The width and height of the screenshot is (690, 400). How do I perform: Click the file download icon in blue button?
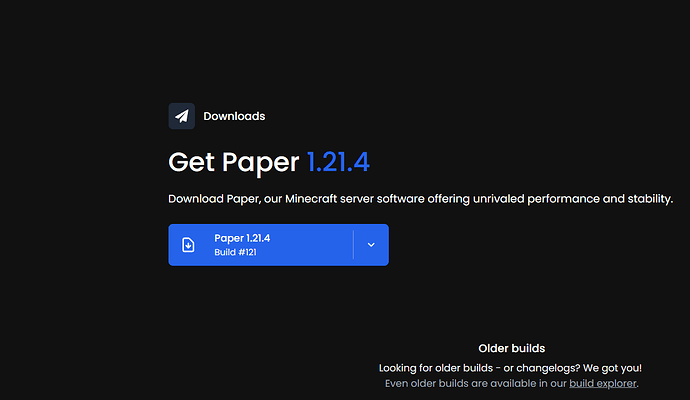[188, 245]
